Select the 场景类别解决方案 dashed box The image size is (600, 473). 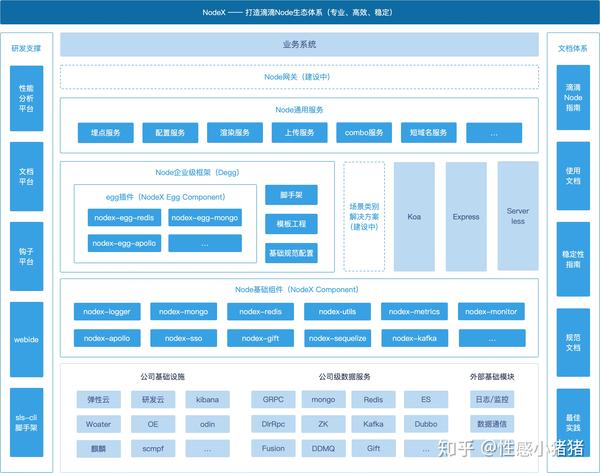[x=364, y=217]
